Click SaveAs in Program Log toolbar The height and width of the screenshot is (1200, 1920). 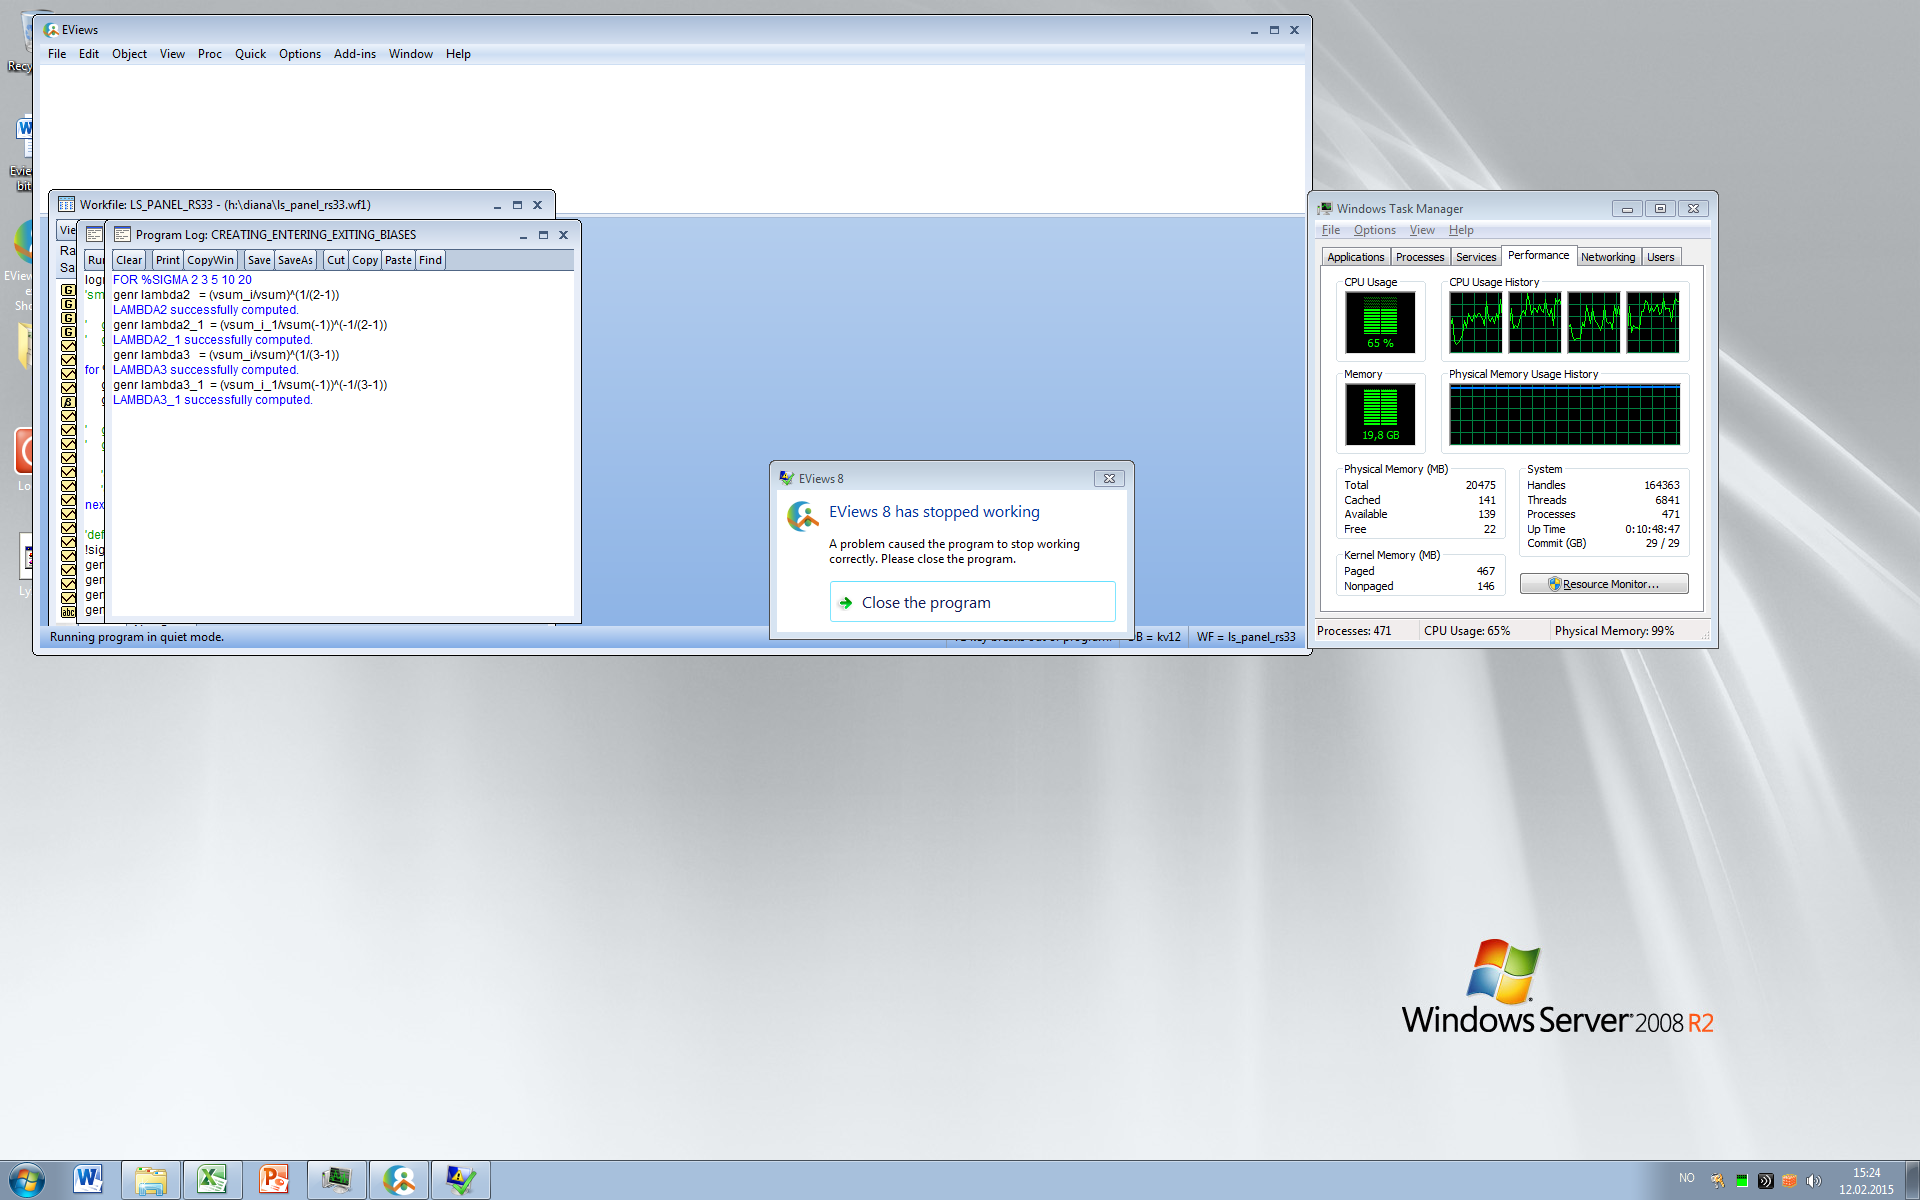[x=295, y=260]
